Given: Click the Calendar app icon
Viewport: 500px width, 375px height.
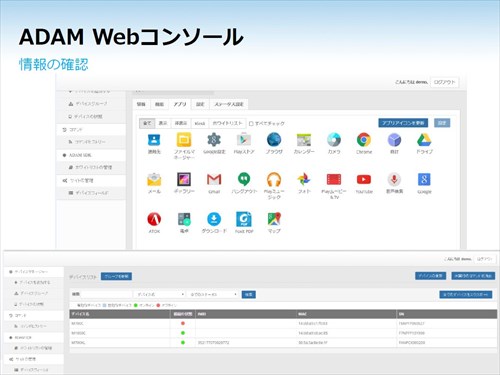Looking at the screenshot, I should [304, 140].
